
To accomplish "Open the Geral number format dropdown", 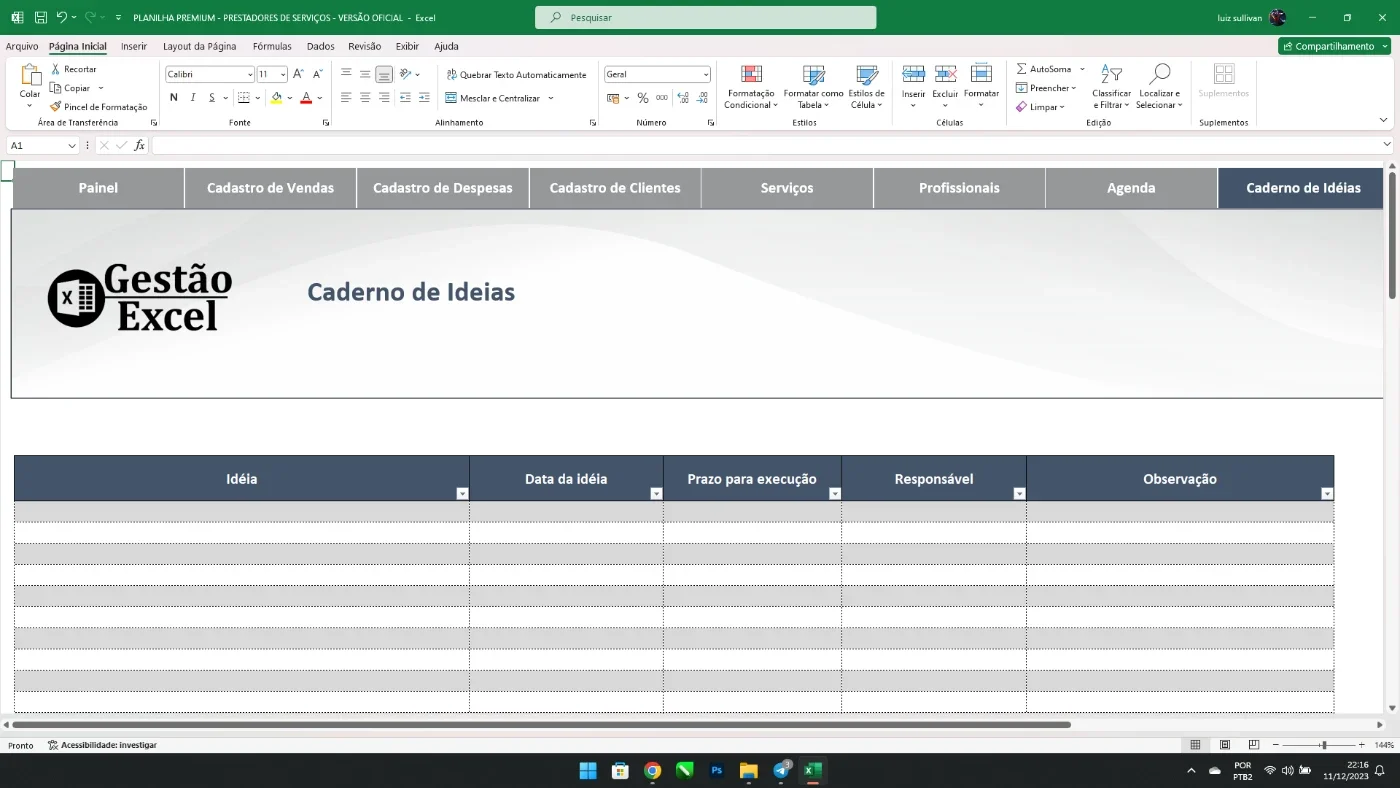I will [x=705, y=75].
